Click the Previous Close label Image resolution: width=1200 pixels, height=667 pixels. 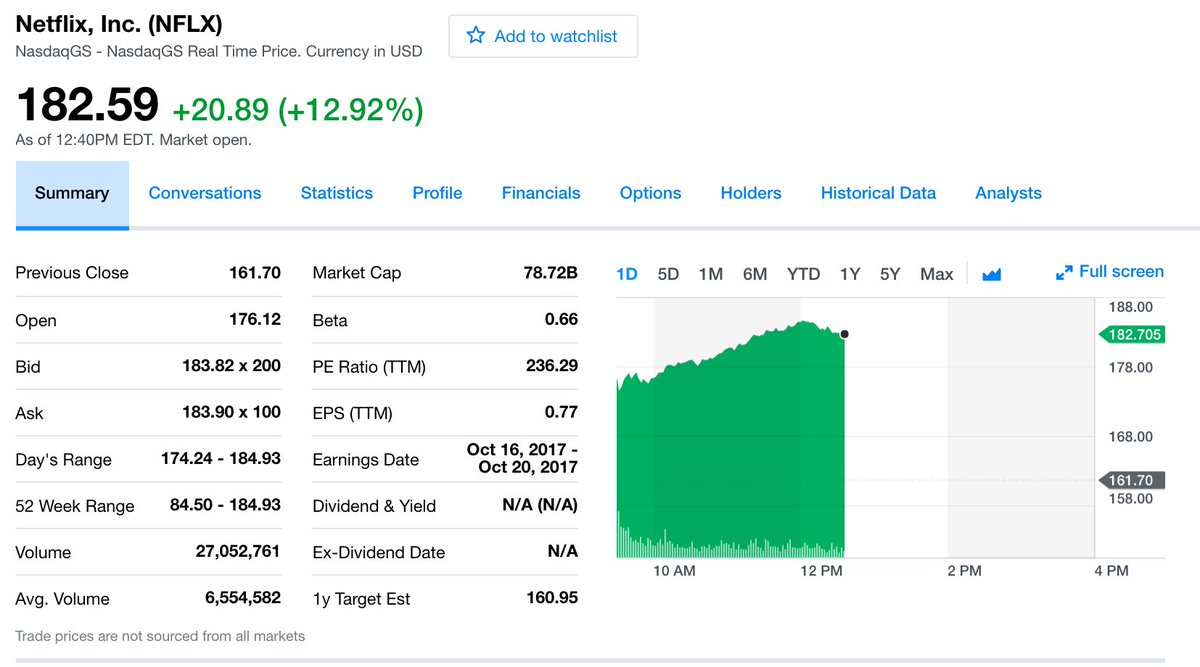(x=72, y=273)
